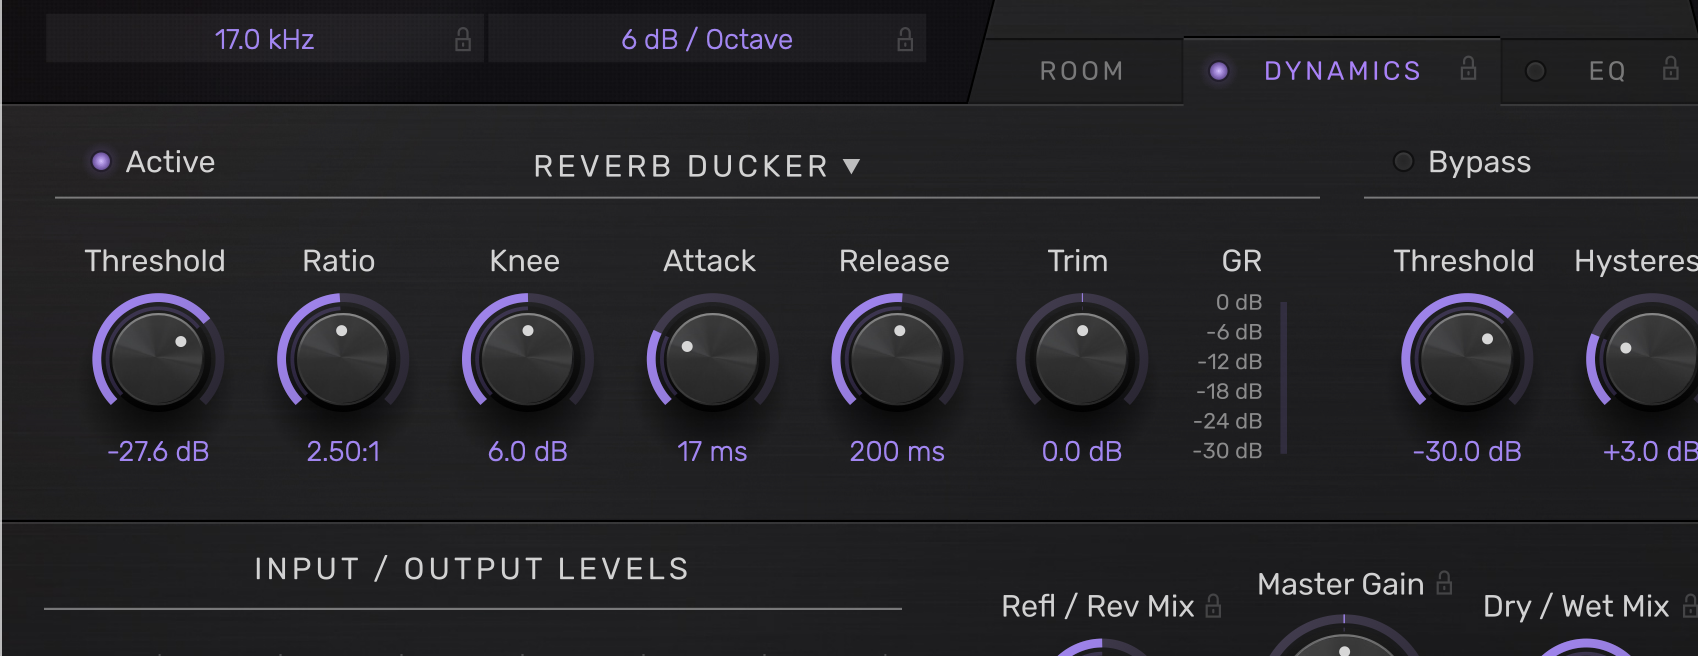The image size is (1698, 656).
Task: Click the Release knob
Action: [897, 358]
